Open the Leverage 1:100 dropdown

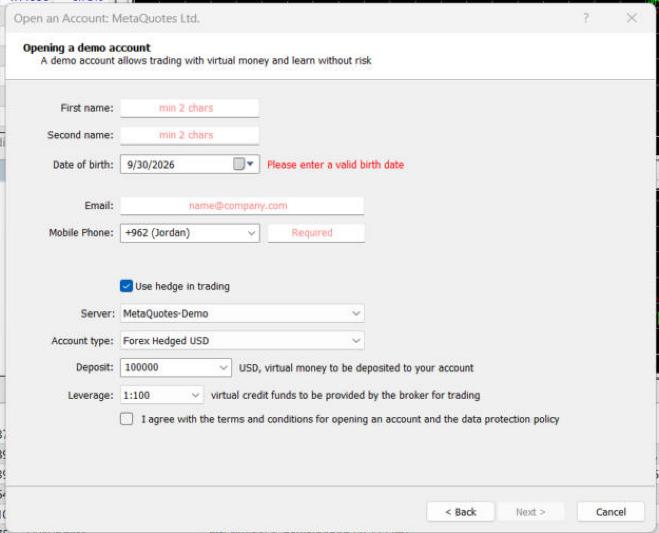pyautogui.click(x=162, y=395)
